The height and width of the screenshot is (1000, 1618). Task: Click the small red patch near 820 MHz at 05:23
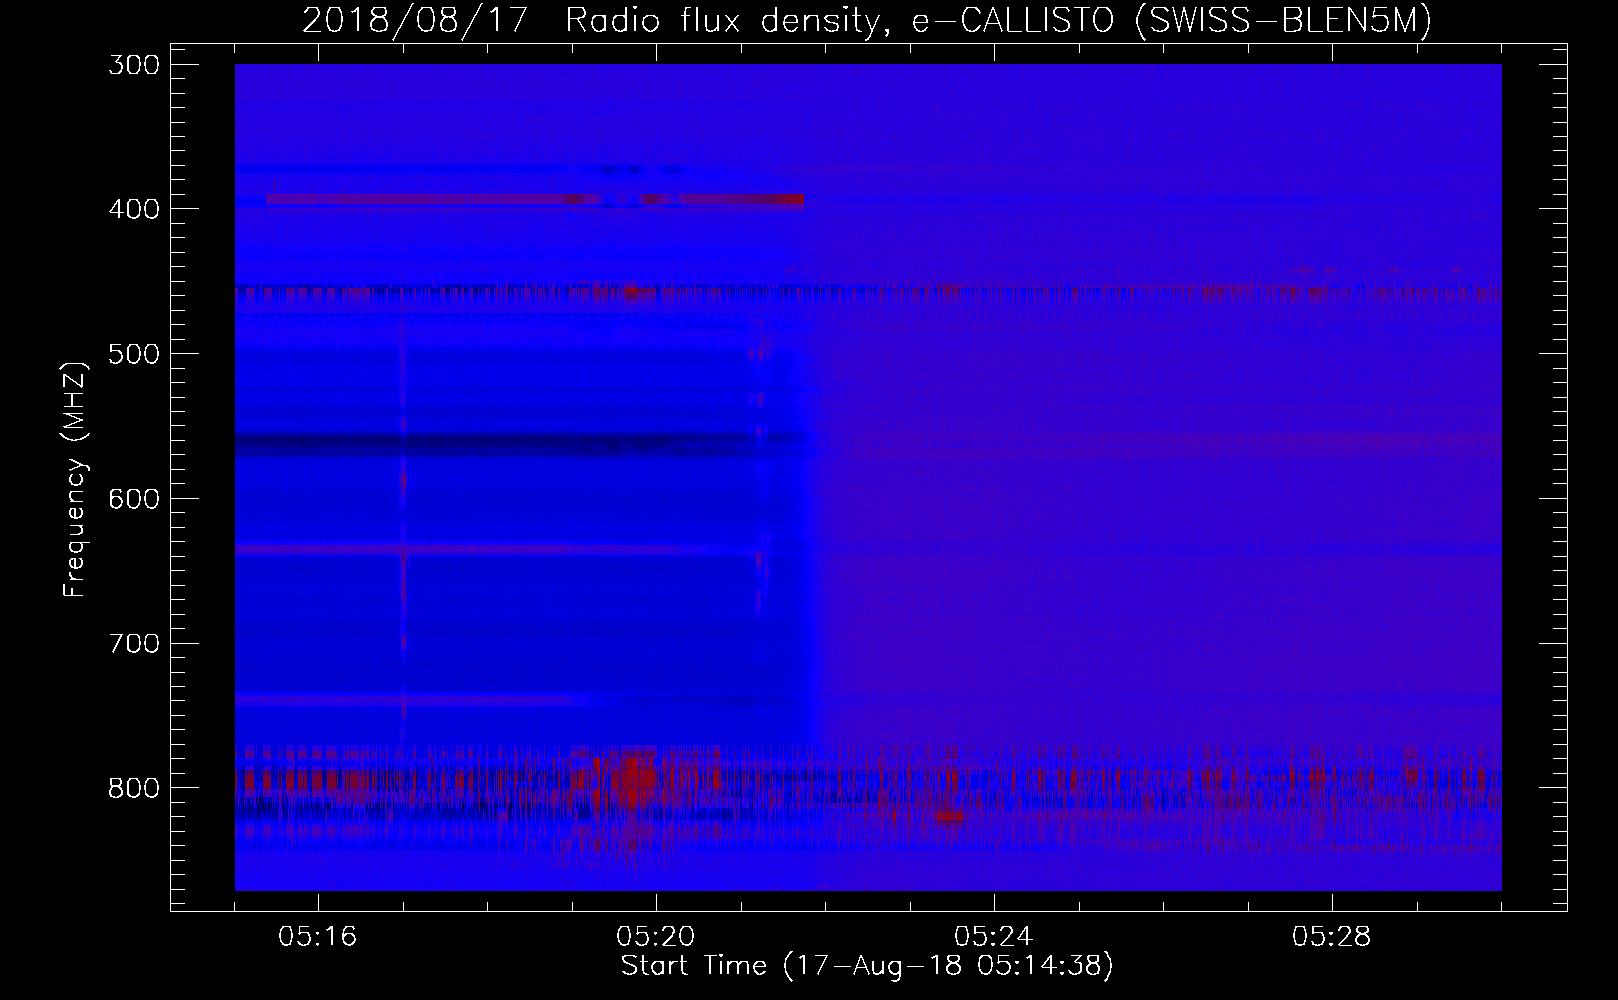(x=950, y=817)
